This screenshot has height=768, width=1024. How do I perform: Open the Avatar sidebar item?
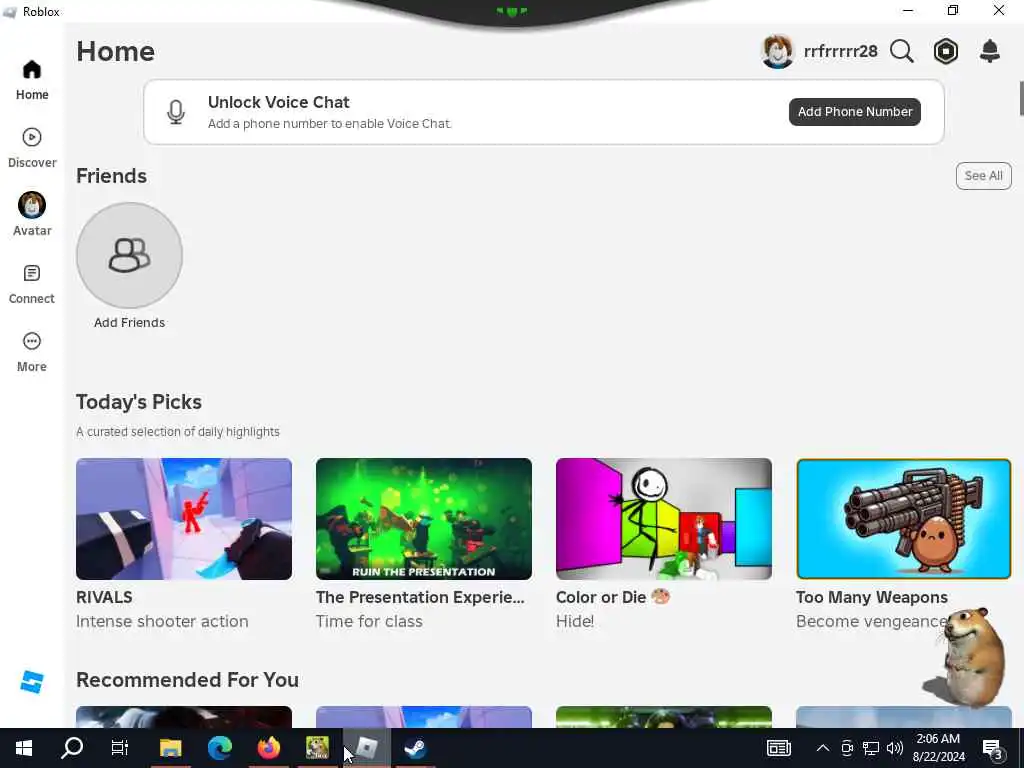31,216
